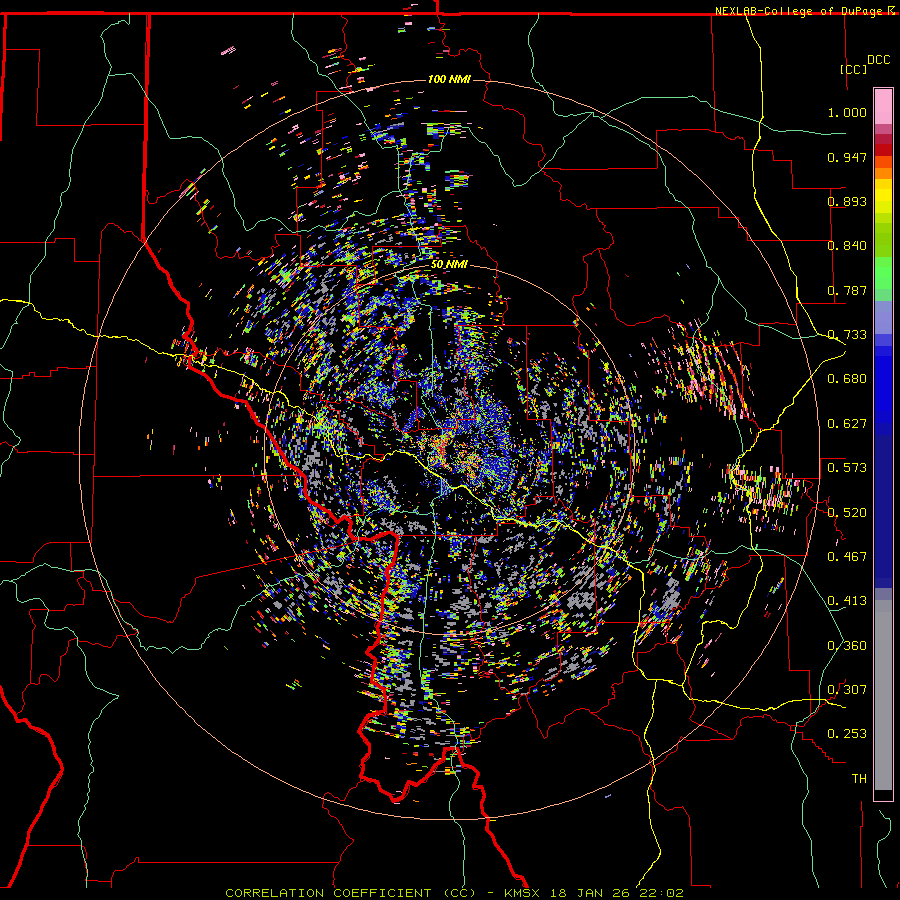900x900 pixels.
Task: Click the 0.680 legend value
Action: (847, 379)
